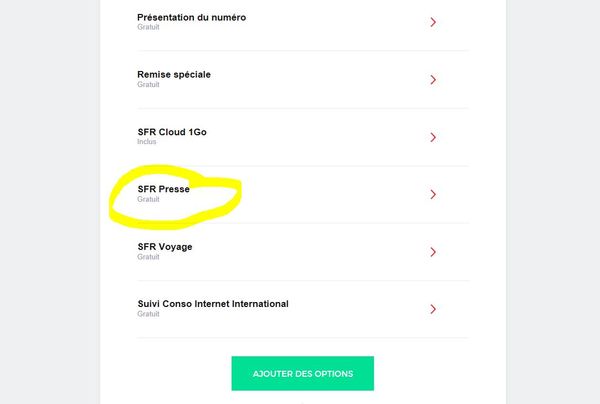This screenshot has height=404, width=600.
Task: Expand SFR Voyage with its arrow
Action: tap(433, 252)
